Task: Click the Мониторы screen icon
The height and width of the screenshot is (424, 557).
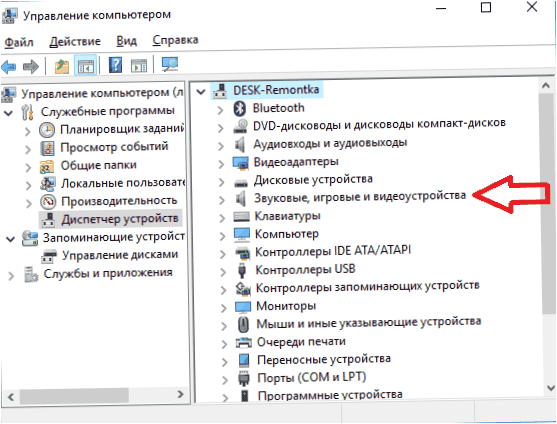Action: [243, 307]
